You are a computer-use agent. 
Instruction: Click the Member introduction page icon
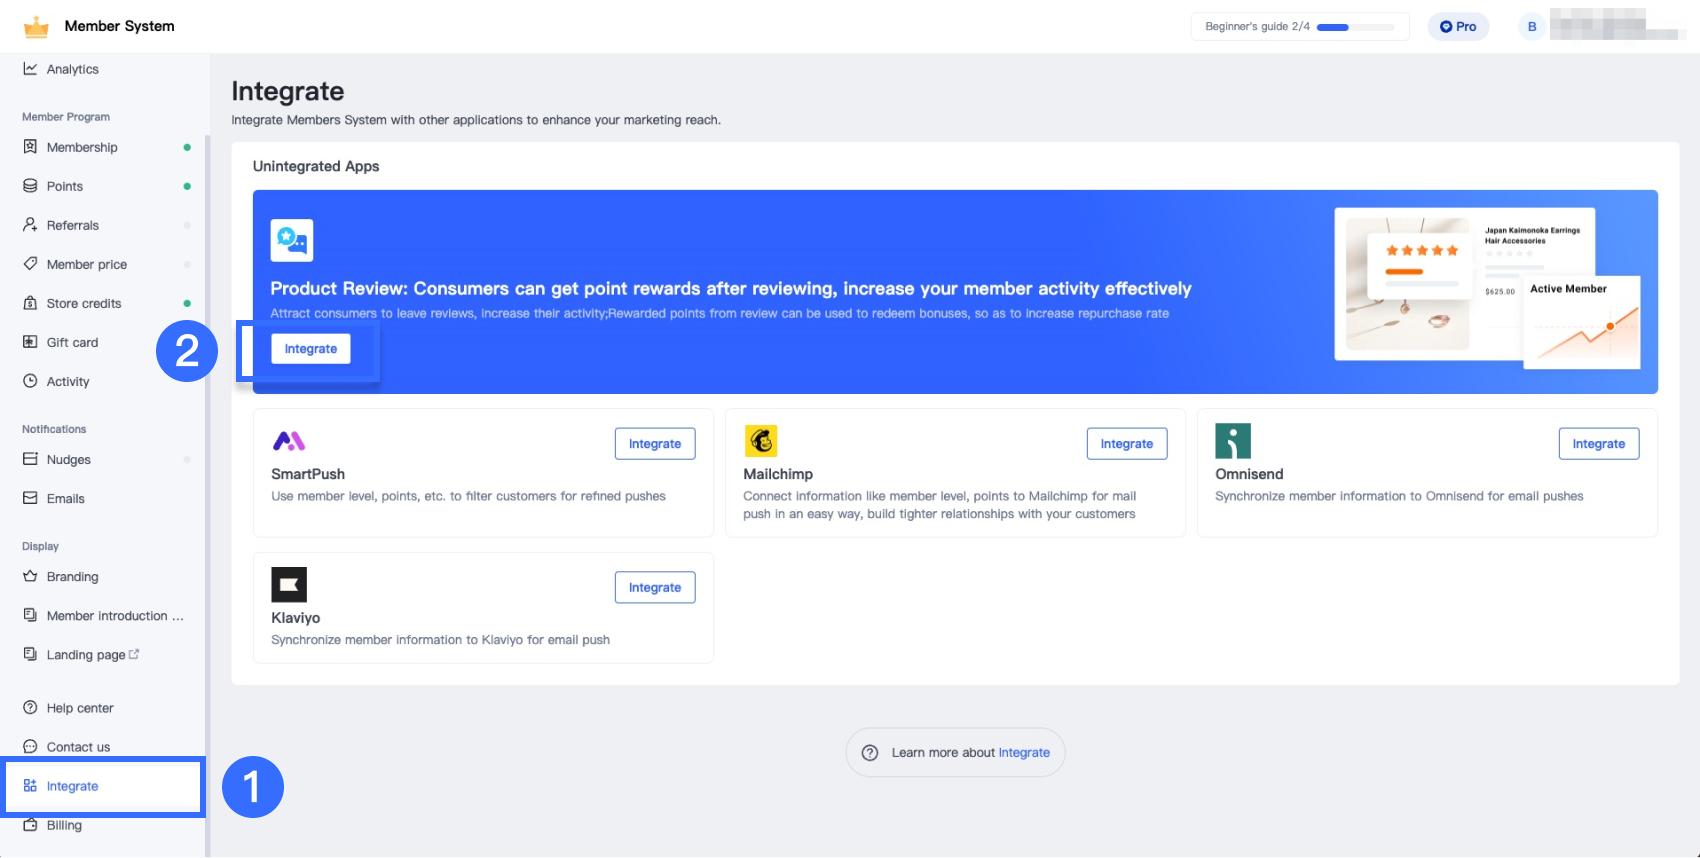pos(30,615)
